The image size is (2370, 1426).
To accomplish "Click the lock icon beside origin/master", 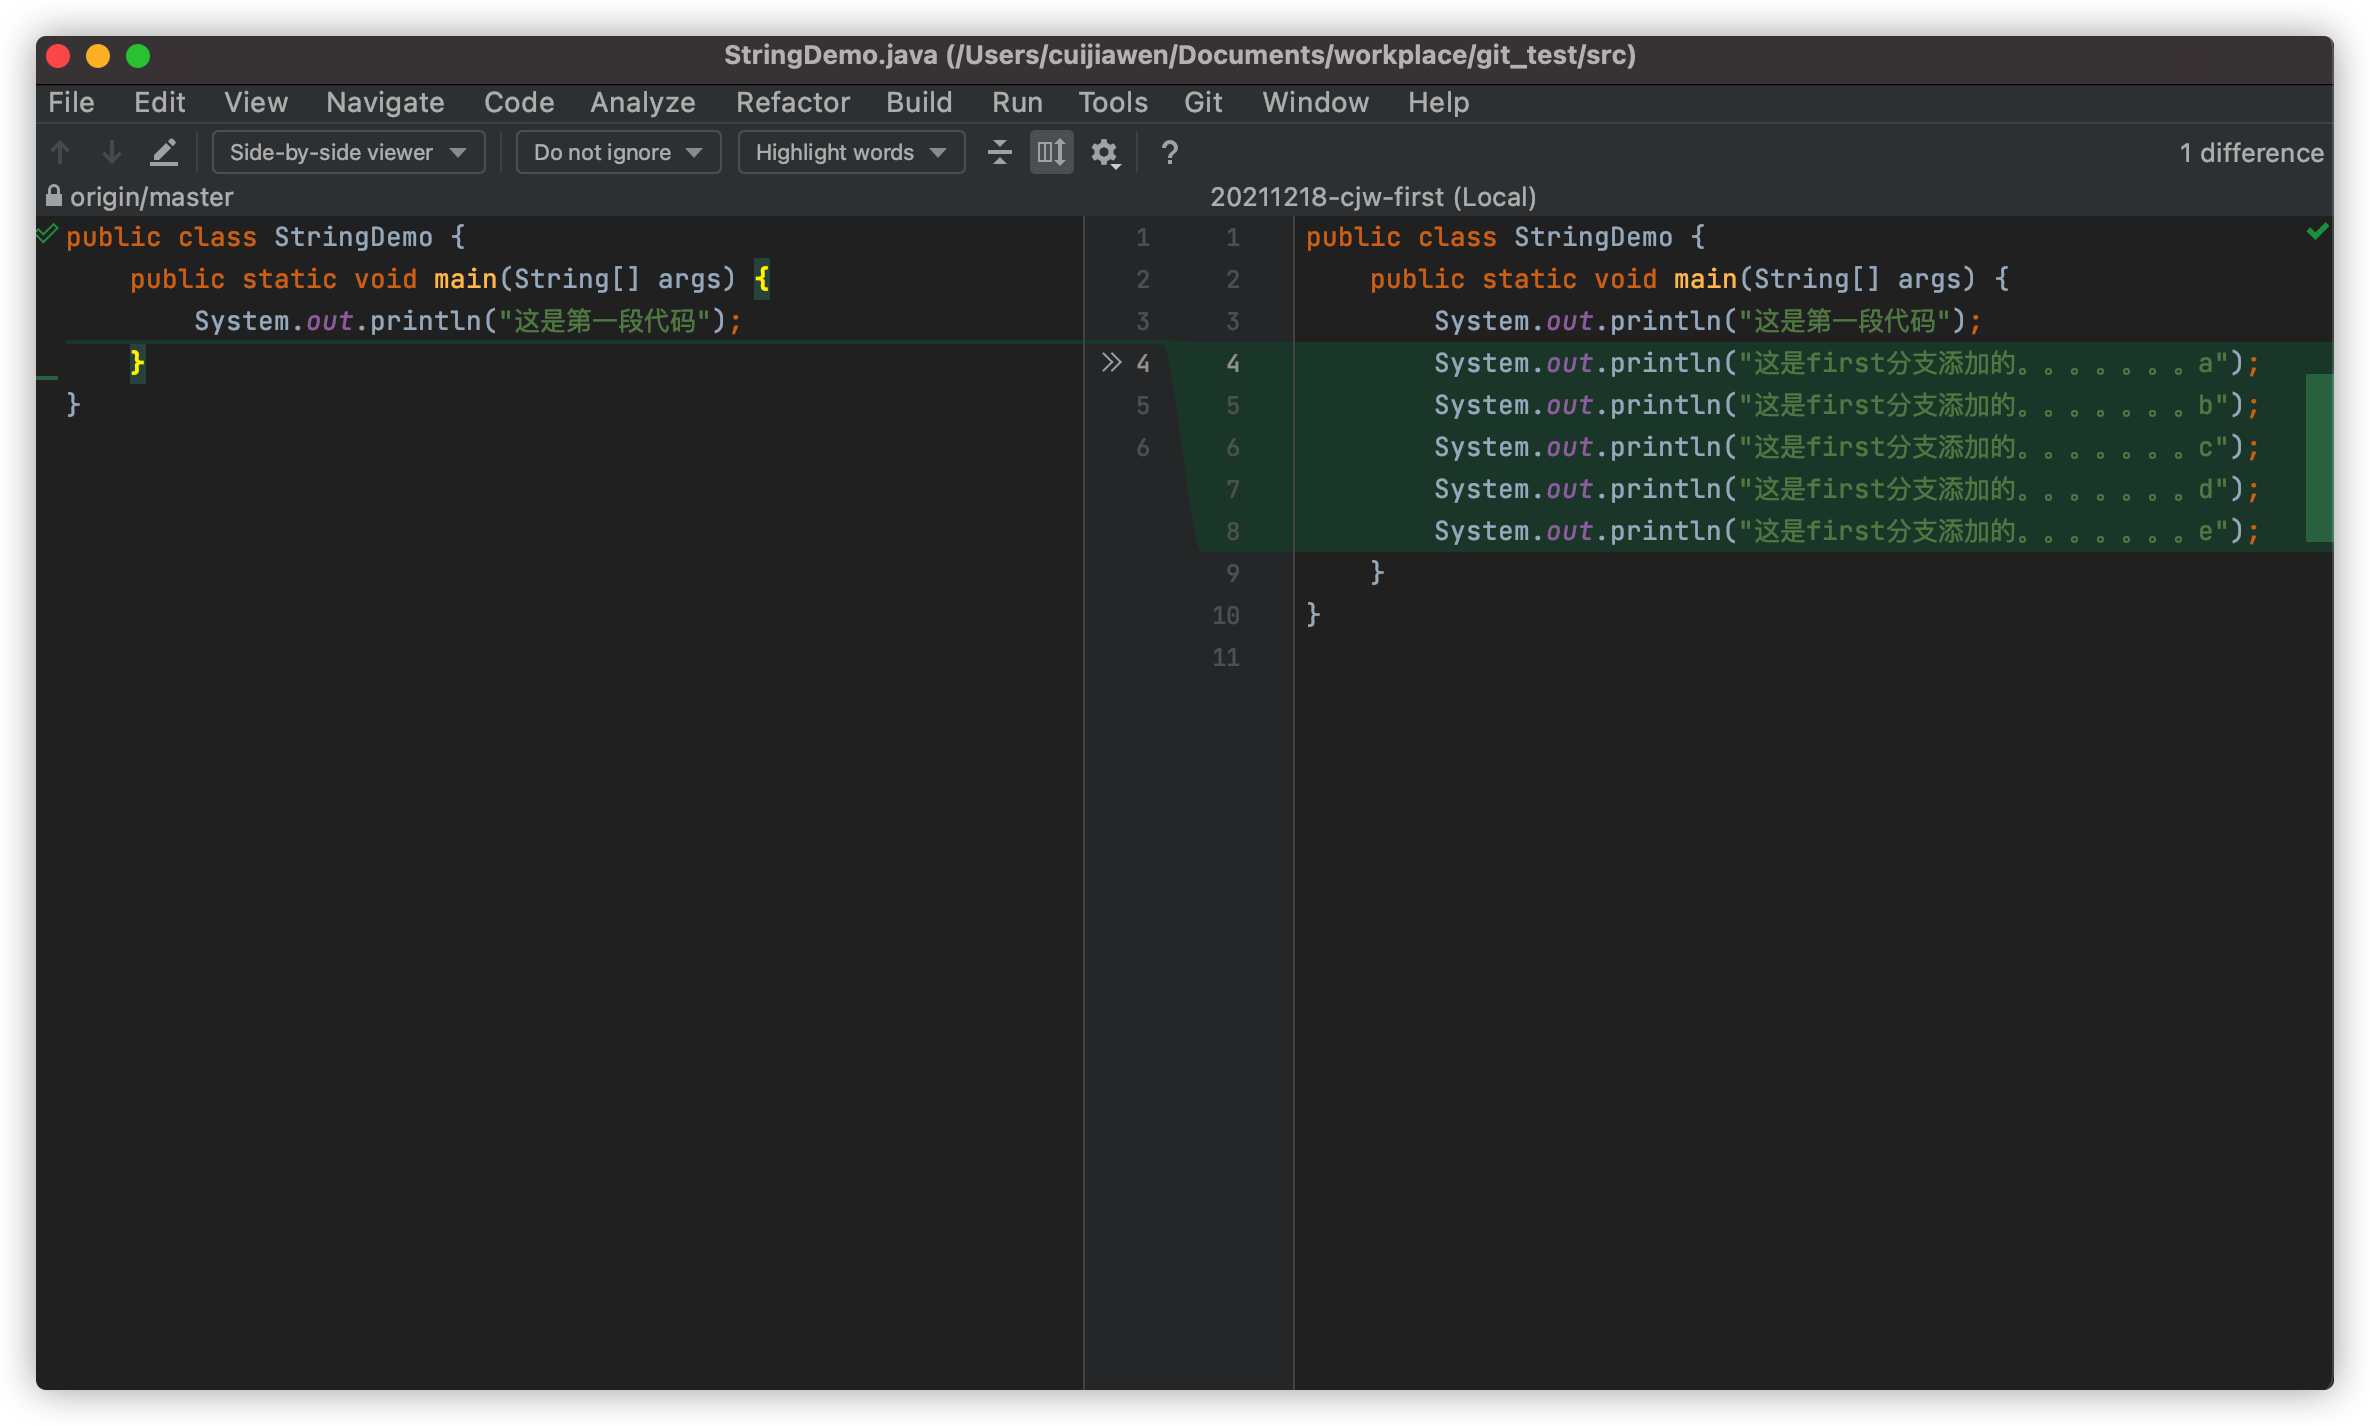I will [53, 196].
